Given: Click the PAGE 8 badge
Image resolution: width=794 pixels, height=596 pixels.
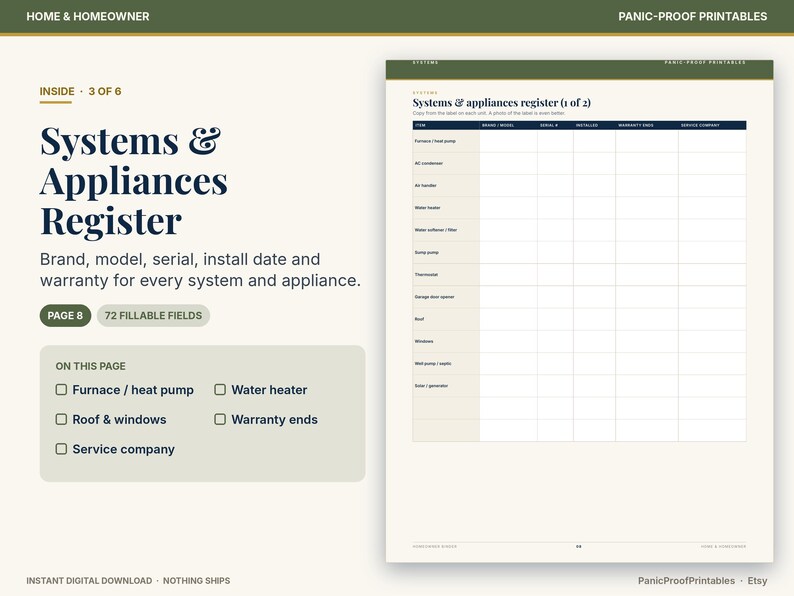Looking at the screenshot, I should click(x=65, y=315).
